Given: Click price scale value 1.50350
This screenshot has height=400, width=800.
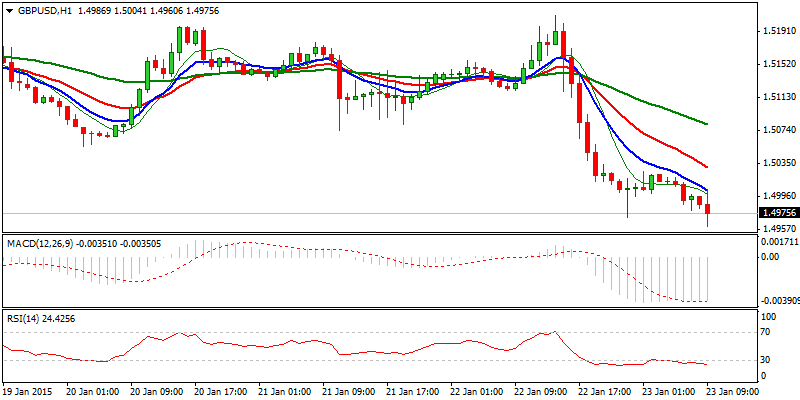Looking at the screenshot, I should click(x=779, y=163).
